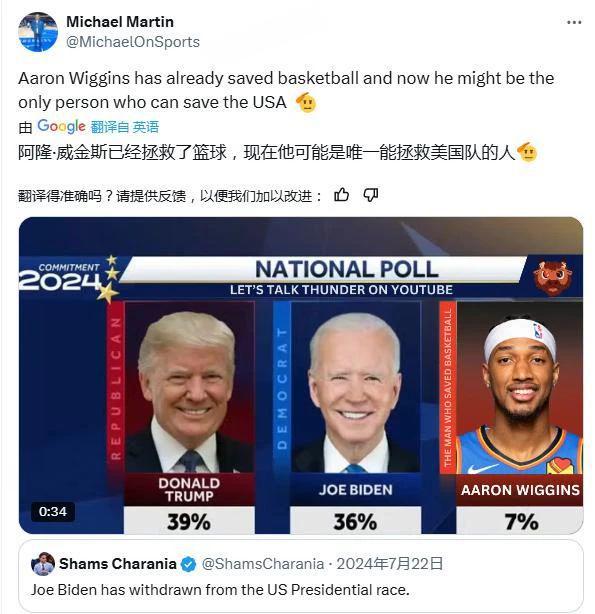Open the Shams Charania name in quoted tweet

point(118,564)
